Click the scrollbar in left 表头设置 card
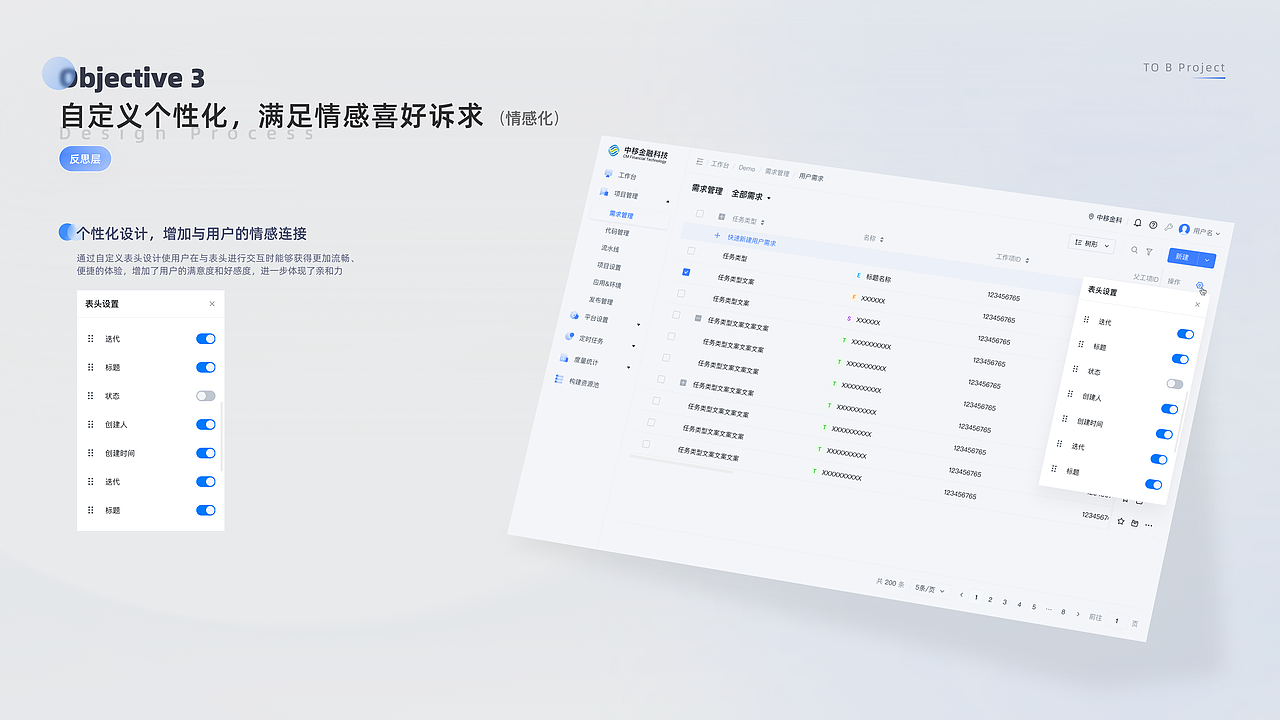Screen dimensions: 1280x720 point(222,438)
